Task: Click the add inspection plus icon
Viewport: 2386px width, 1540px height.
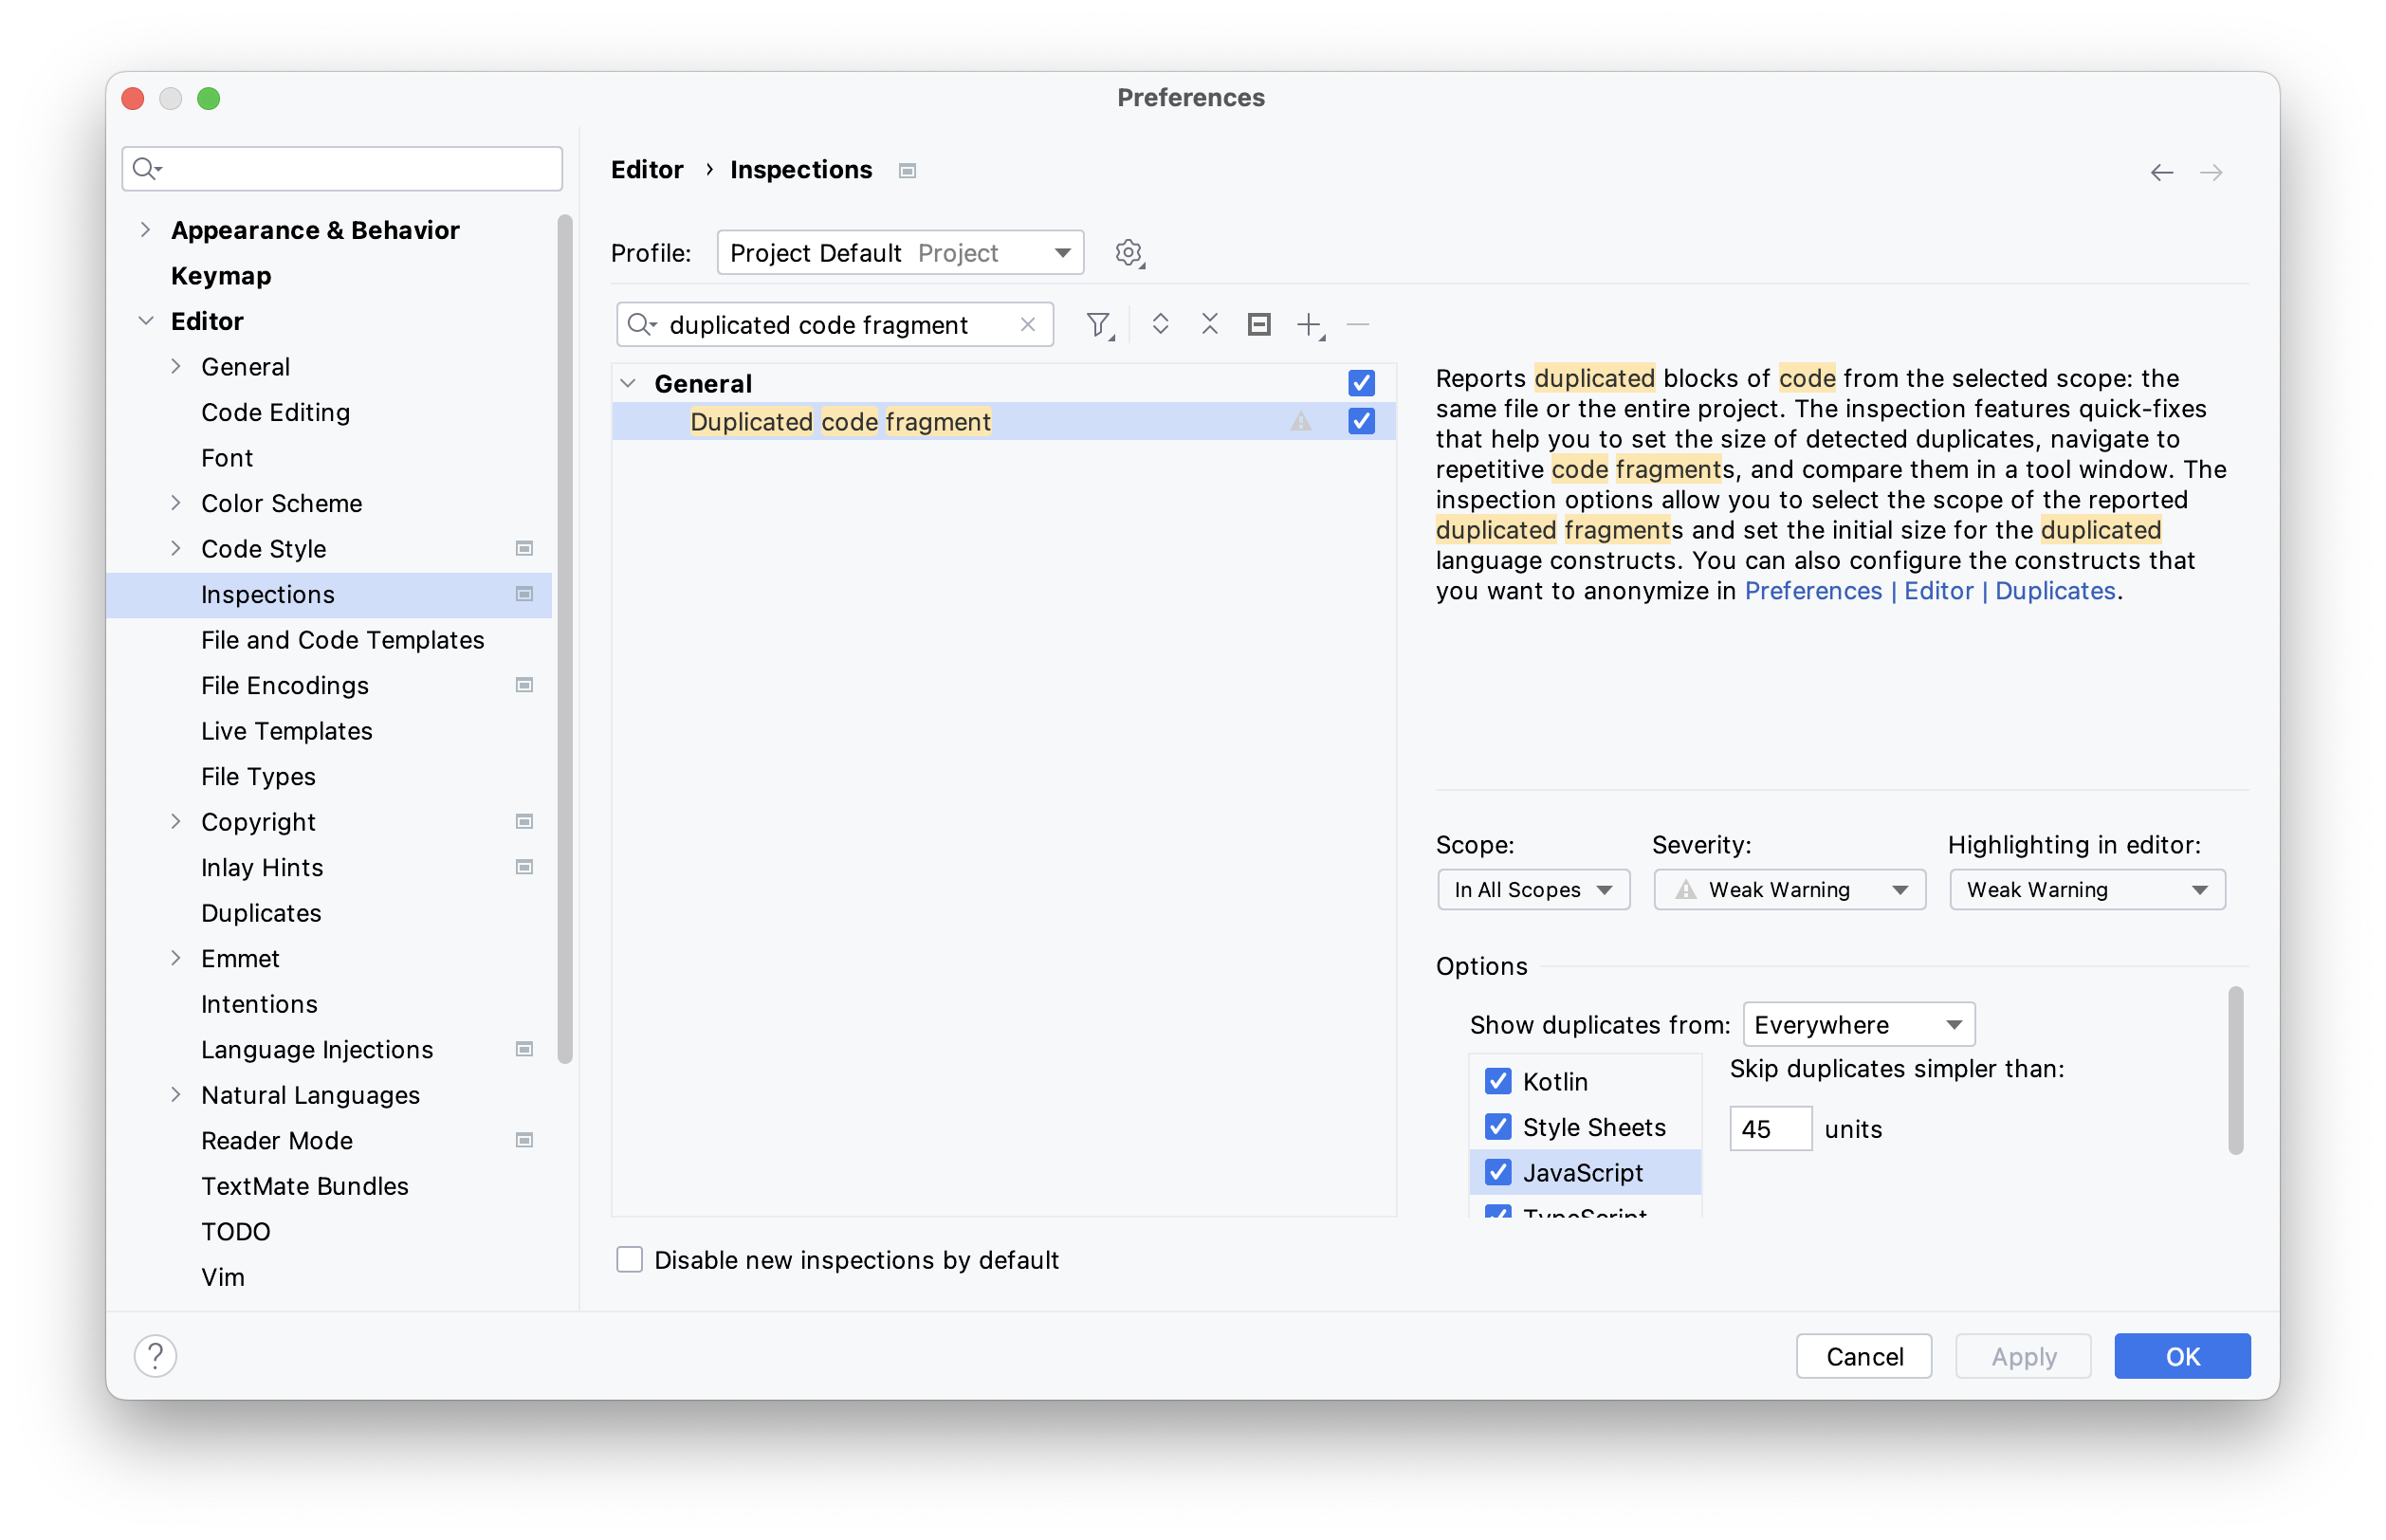Action: tap(1308, 325)
